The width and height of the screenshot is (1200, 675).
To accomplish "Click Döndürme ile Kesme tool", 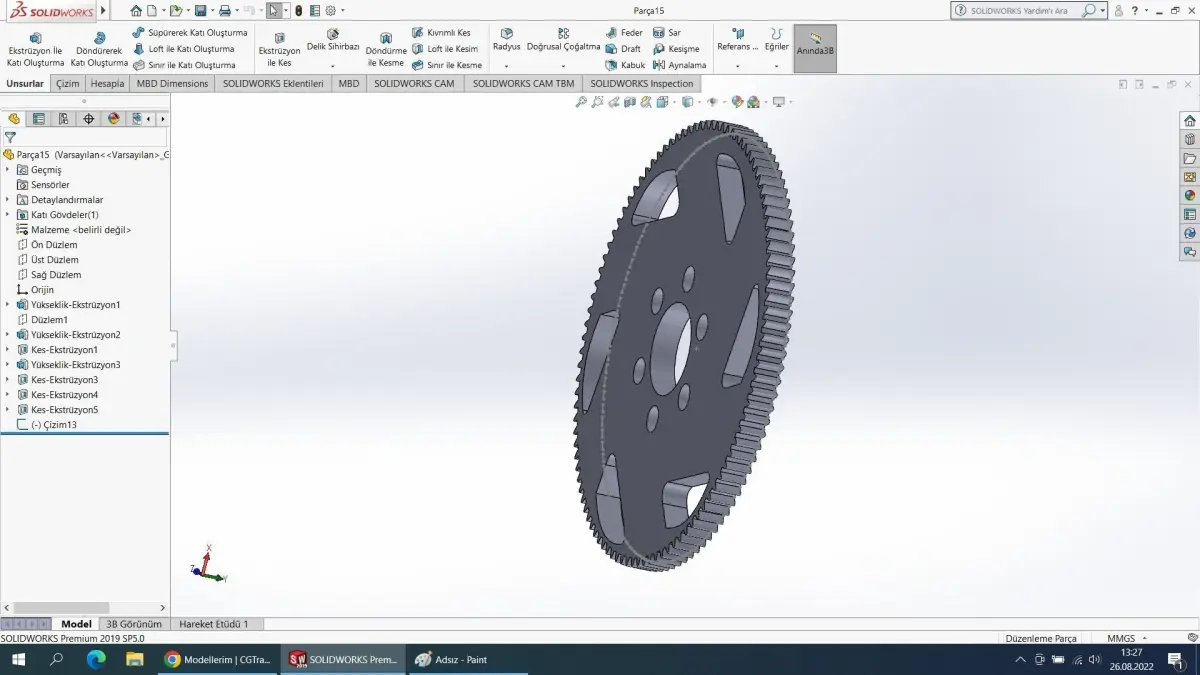I will [386, 49].
